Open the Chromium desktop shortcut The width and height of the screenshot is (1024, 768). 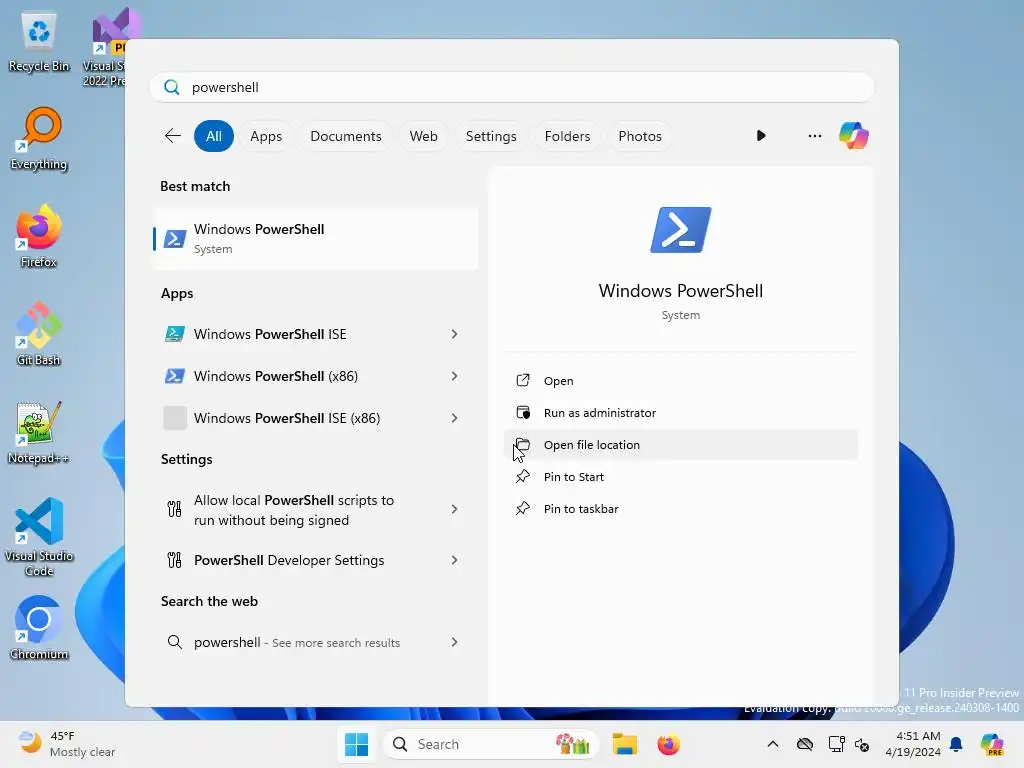[x=39, y=628]
